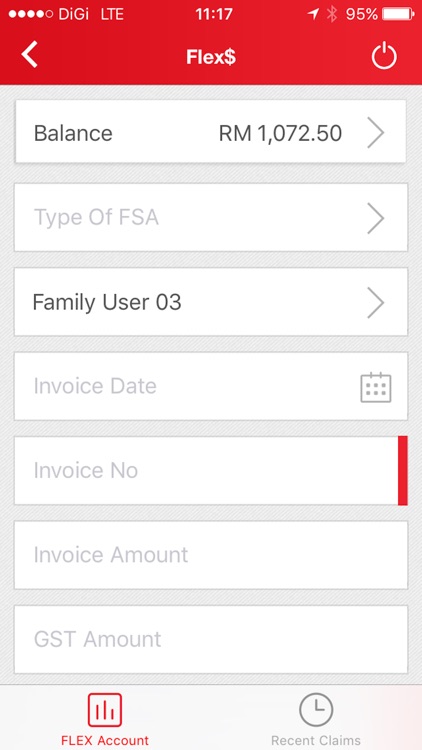The width and height of the screenshot is (422, 750).
Task: Open the invoice date calendar icon
Action: (376, 387)
